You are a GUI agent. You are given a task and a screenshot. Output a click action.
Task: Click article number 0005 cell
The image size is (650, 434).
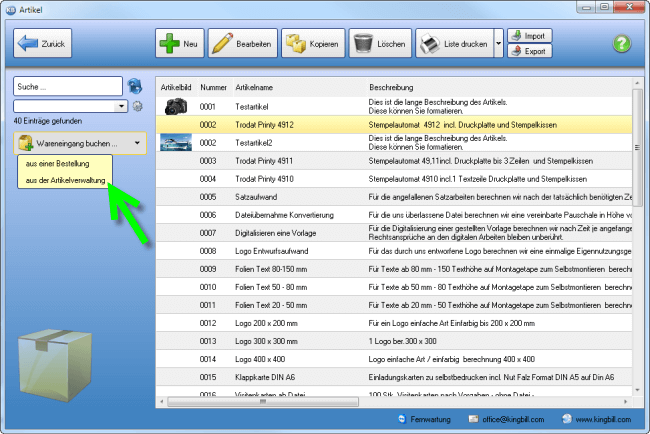pyautogui.click(x=208, y=197)
